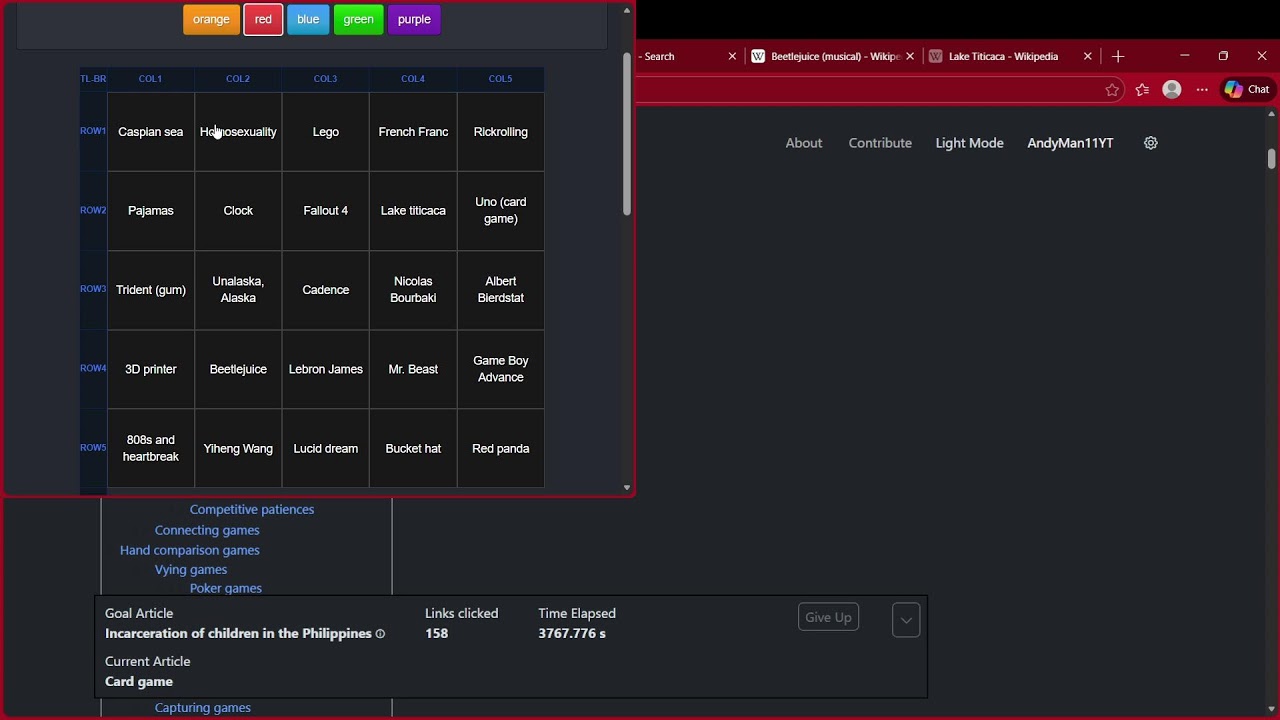The width and height of the screenshot is (1280, 720).
Task: Open the Contribute menu item
Action: [x=880, y=143]
